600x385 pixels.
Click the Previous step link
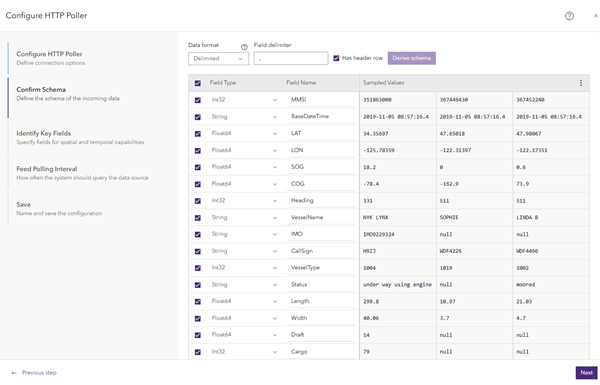pos(39,373)
